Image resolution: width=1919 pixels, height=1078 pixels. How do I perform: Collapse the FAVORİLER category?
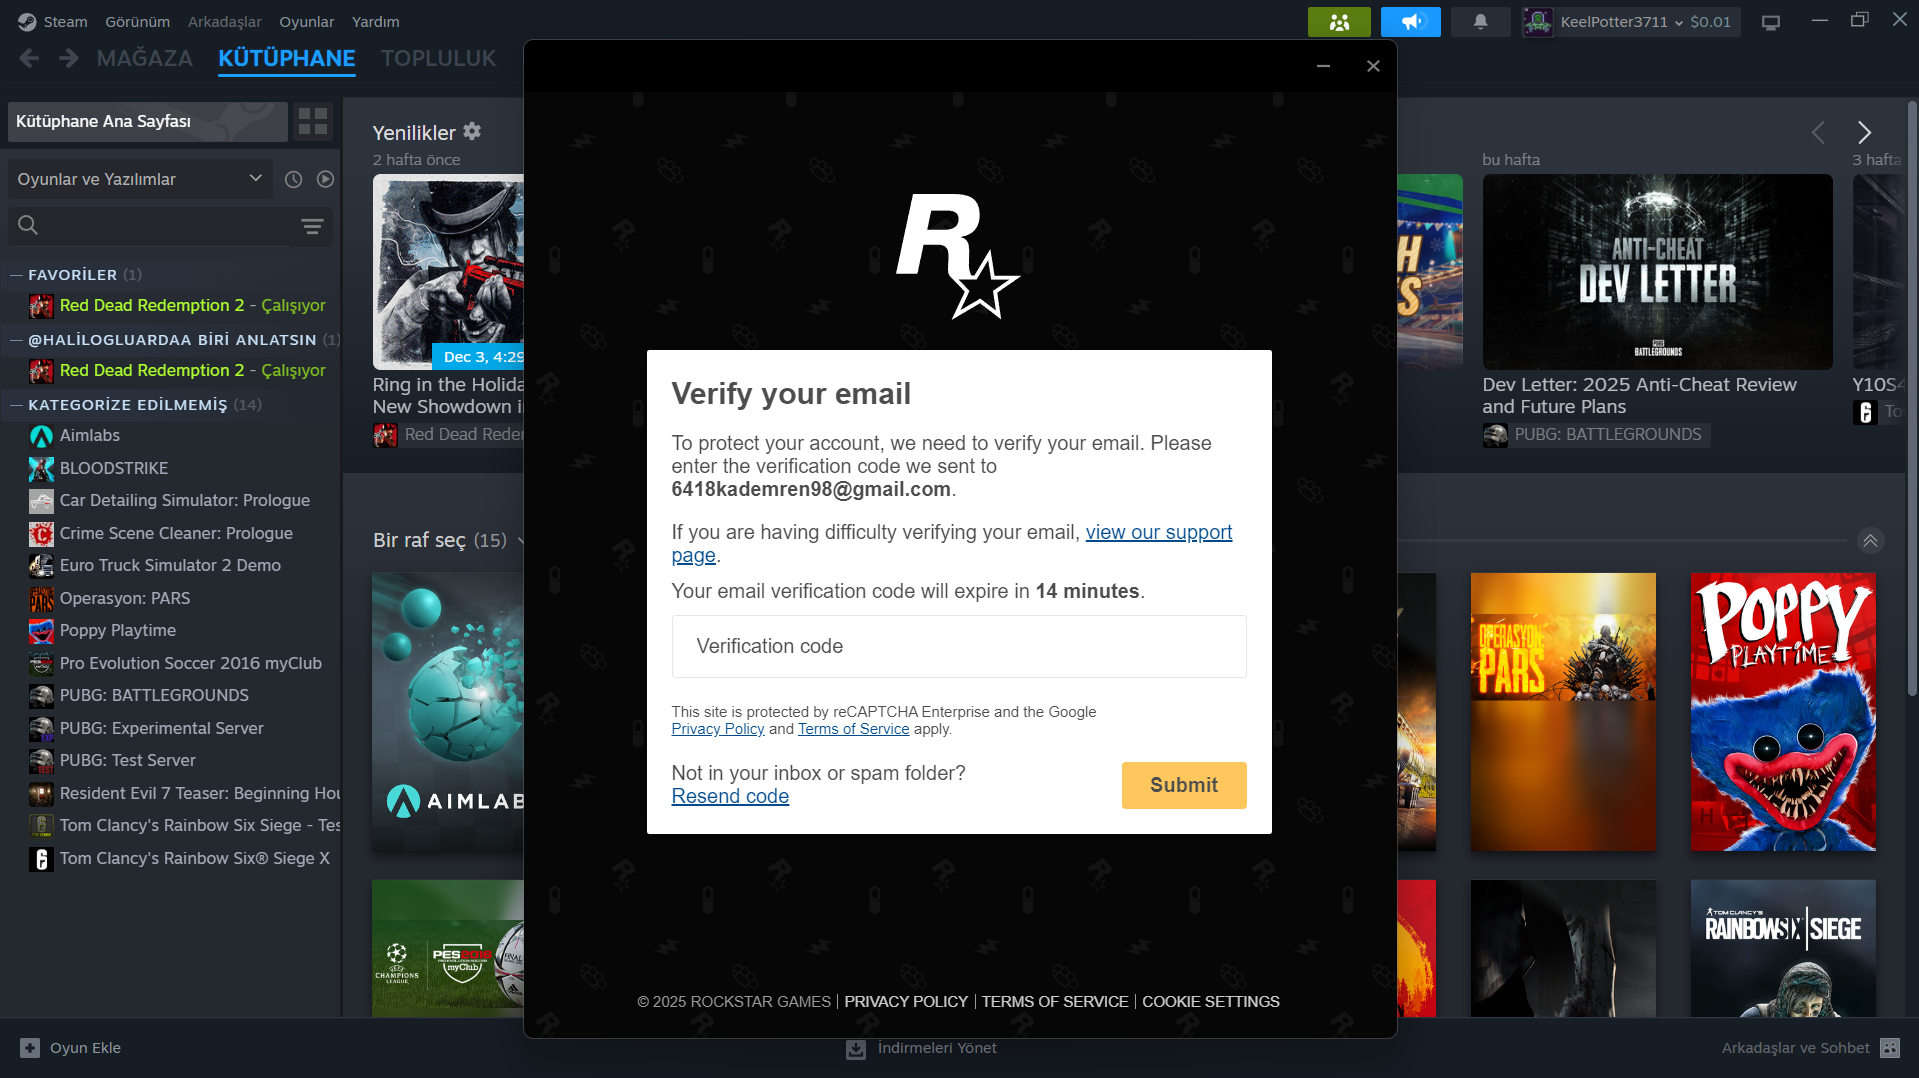(x=16, y=275)
